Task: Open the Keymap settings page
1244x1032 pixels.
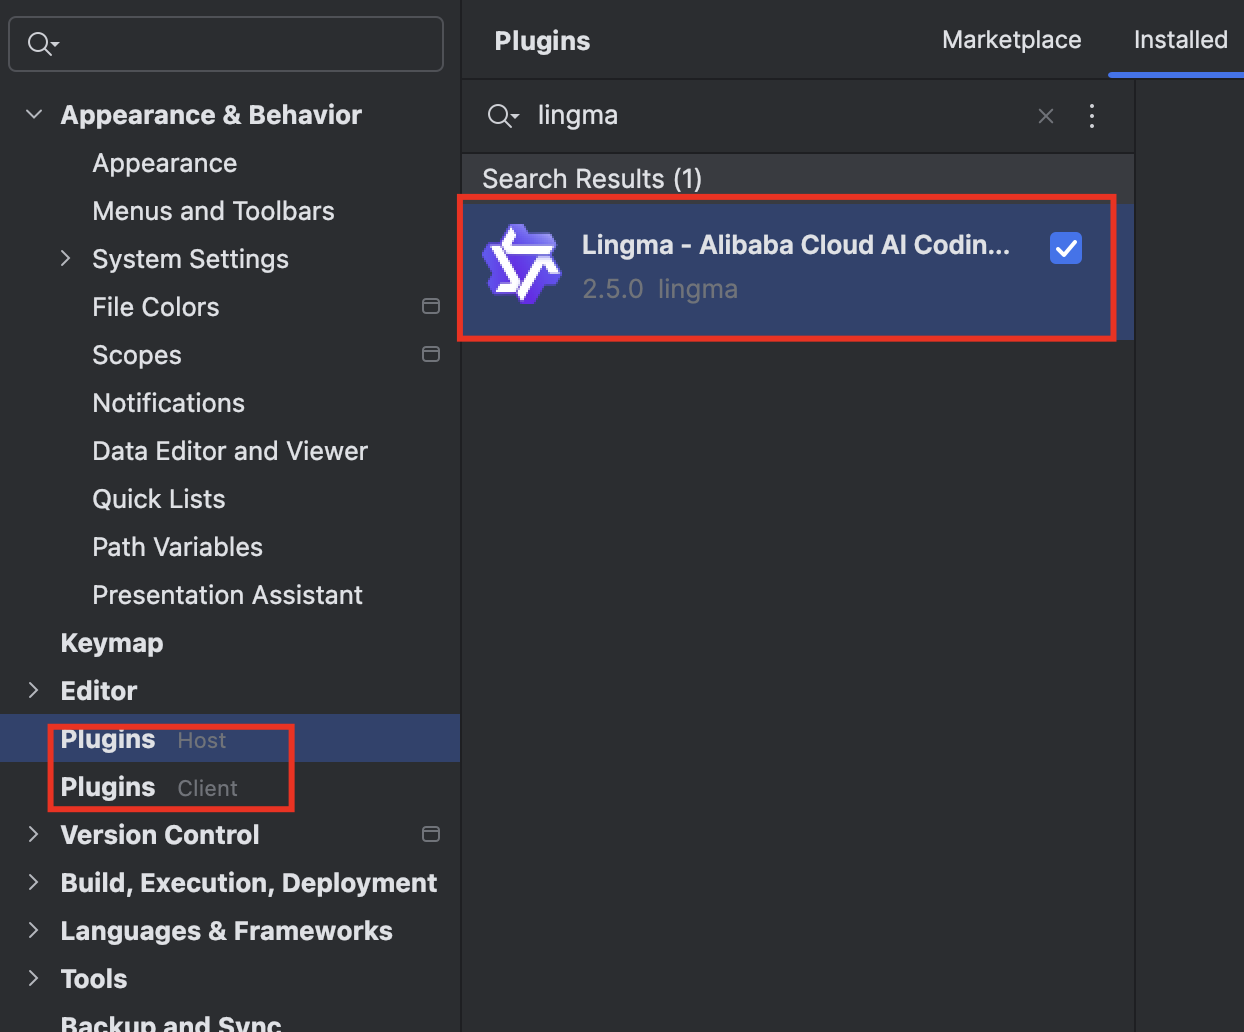Action: point(112,643)
